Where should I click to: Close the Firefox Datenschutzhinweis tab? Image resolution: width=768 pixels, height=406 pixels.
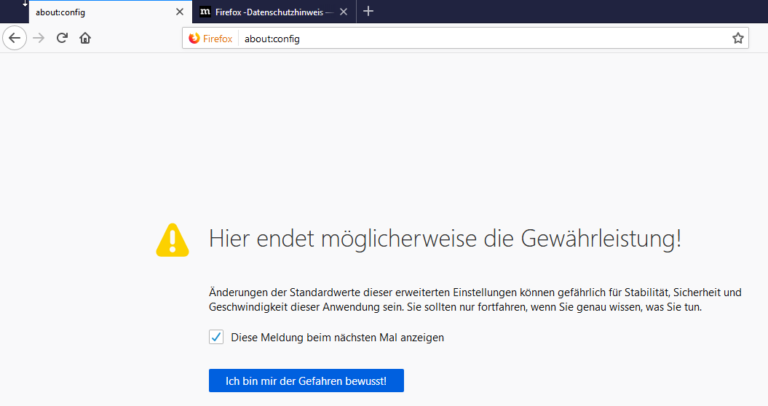(x=344, y=12)
